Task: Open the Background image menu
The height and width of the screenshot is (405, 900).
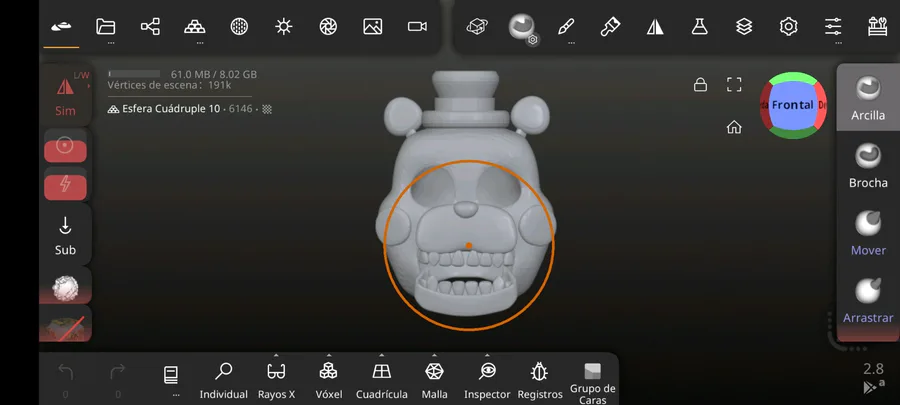Action: point(373,27)
